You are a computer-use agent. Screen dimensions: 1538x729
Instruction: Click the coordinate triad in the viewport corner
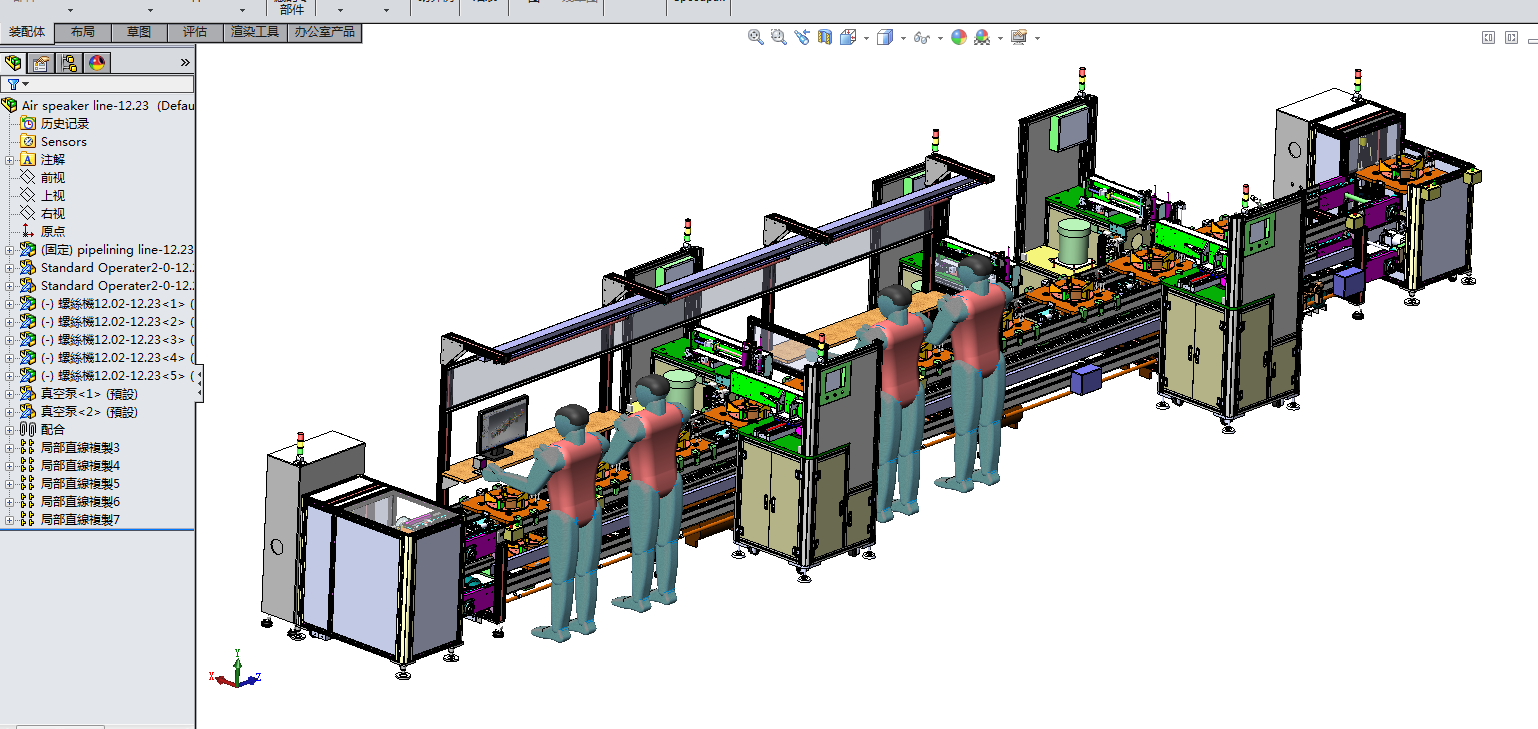point(236,670)
